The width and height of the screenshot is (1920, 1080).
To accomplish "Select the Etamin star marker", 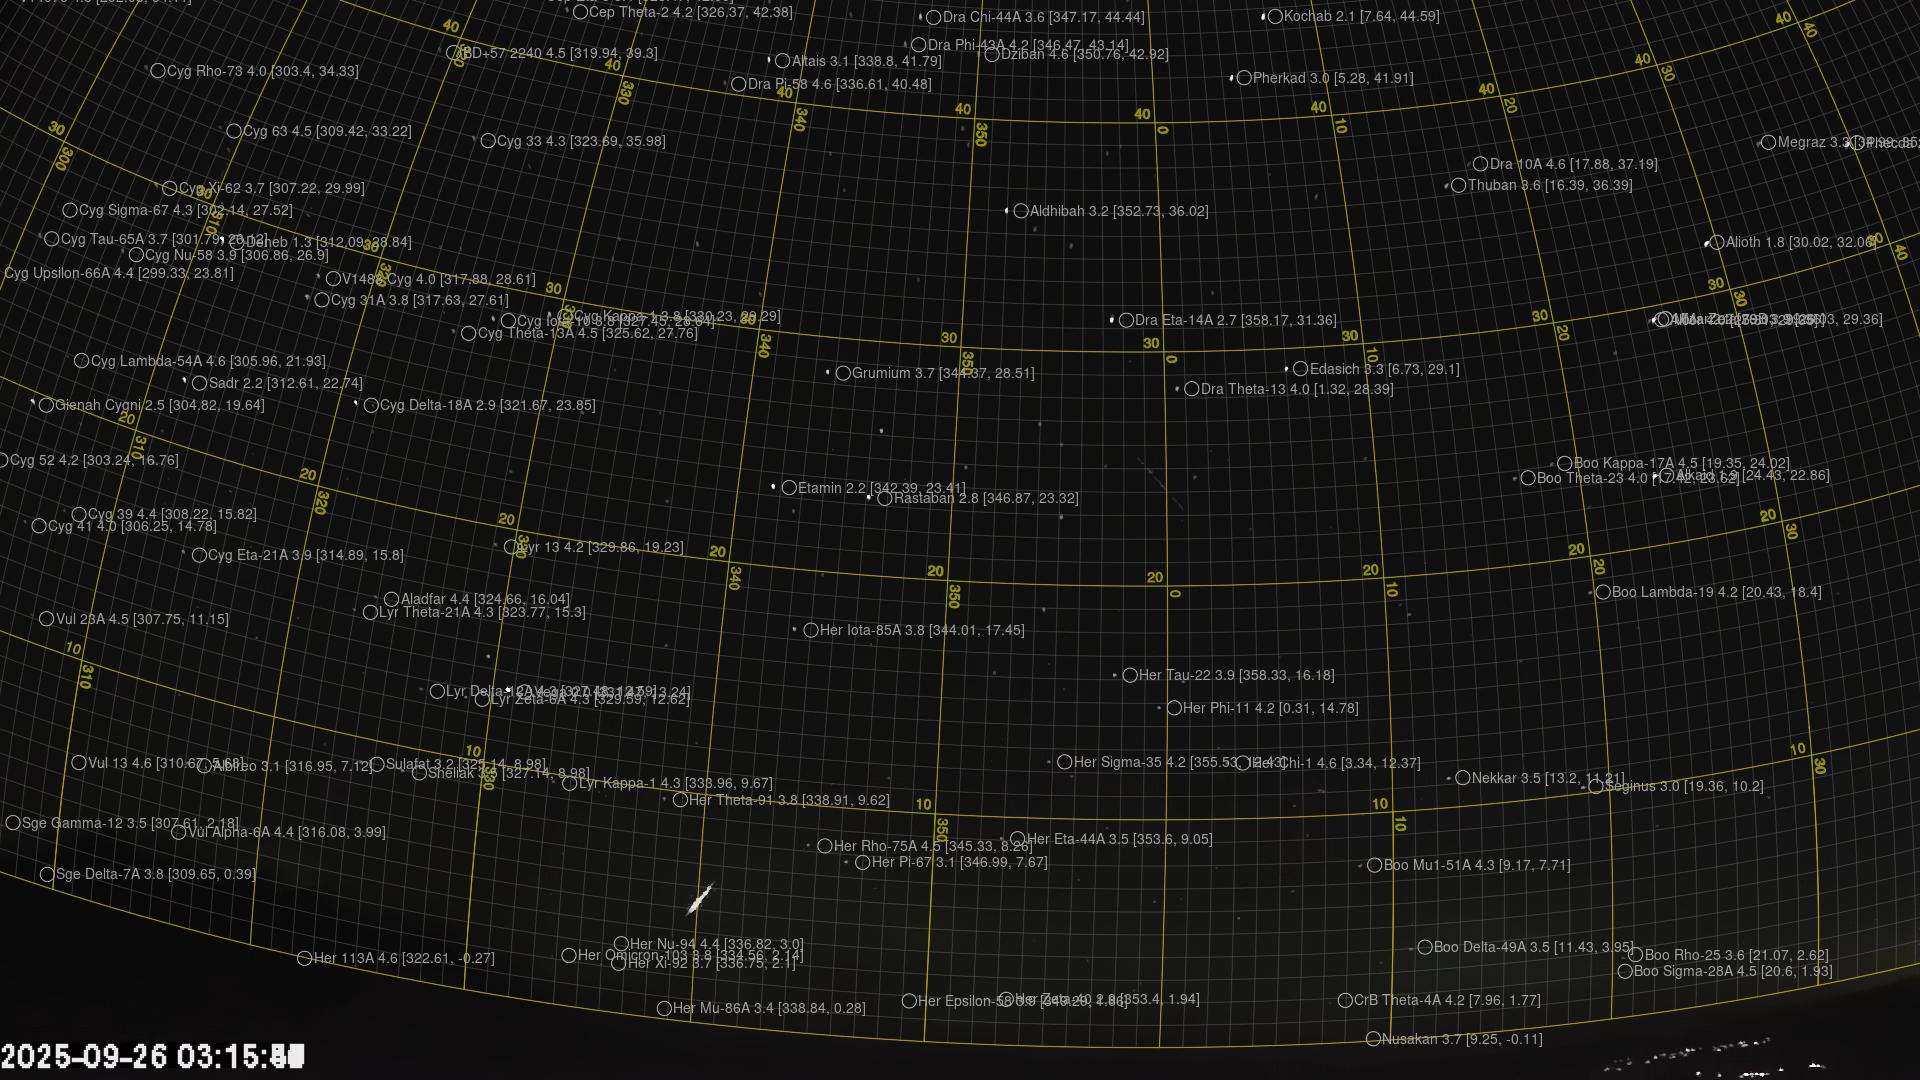I will [x=789, y=488].
